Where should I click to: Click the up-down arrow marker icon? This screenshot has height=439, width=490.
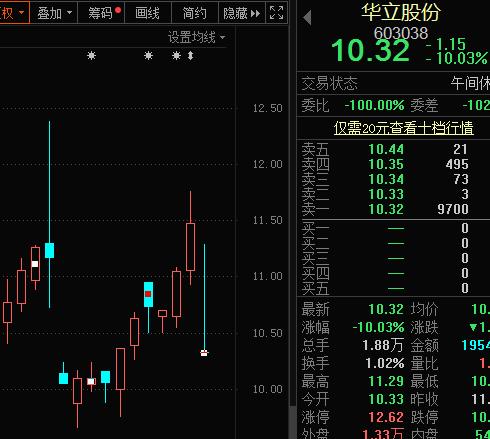pyautogui.click(x=190, y=55)
